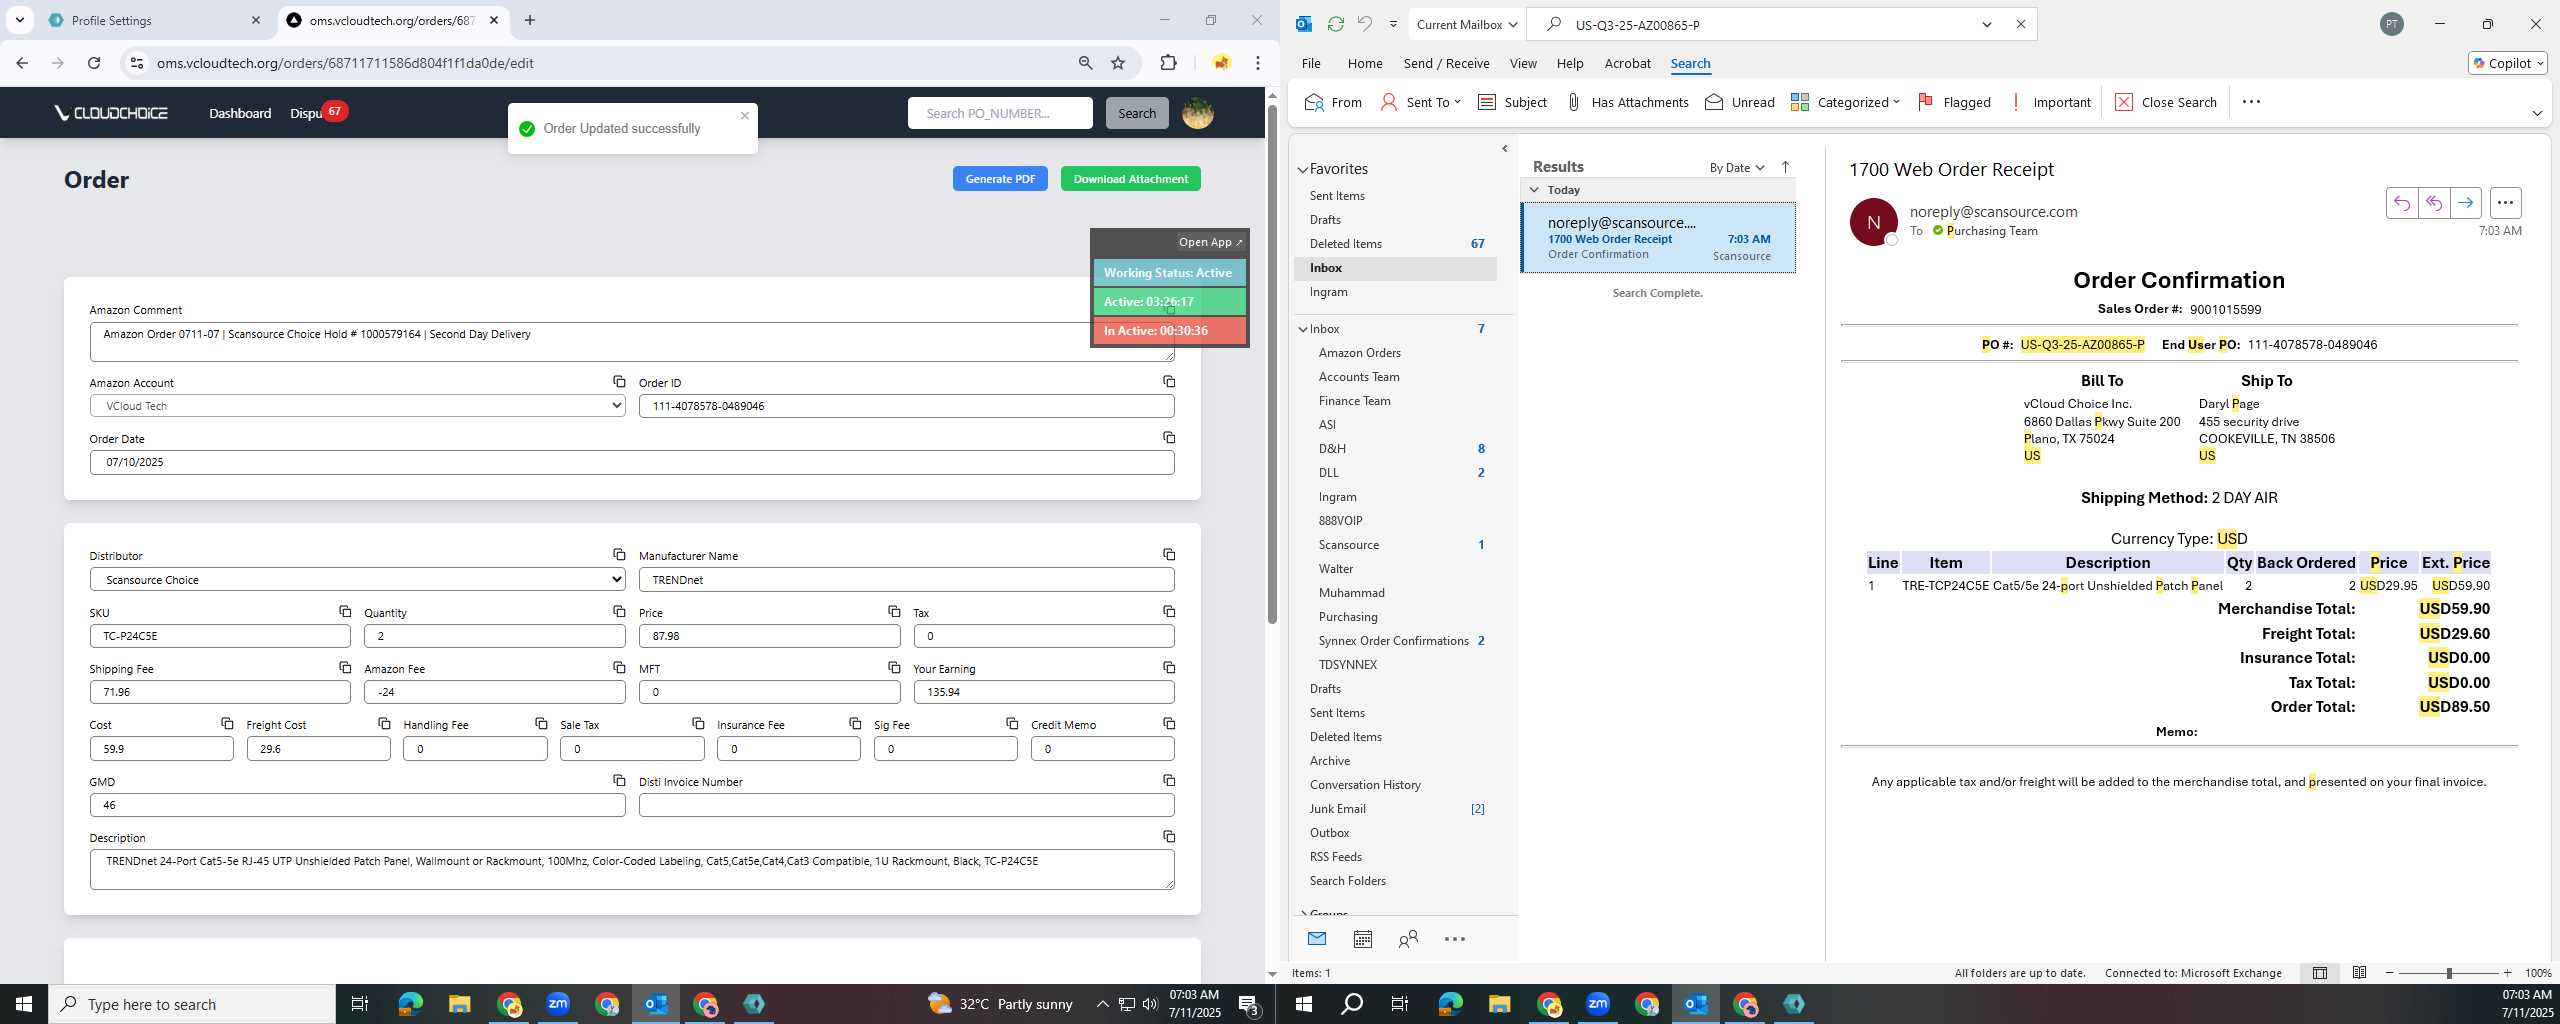Image resolution: width=2560 pixels, height=1024 pixels.
Task: Select the 1700 Web Order Receipt result
Action: point(1658,238)
